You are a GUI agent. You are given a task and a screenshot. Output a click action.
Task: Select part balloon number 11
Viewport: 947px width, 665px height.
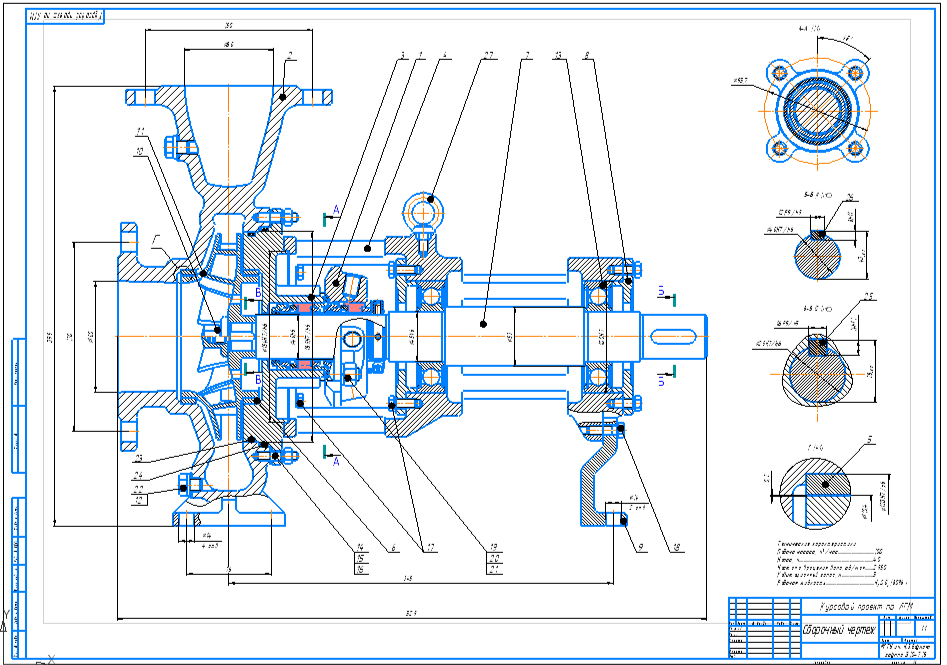click(x=140, y=131)
